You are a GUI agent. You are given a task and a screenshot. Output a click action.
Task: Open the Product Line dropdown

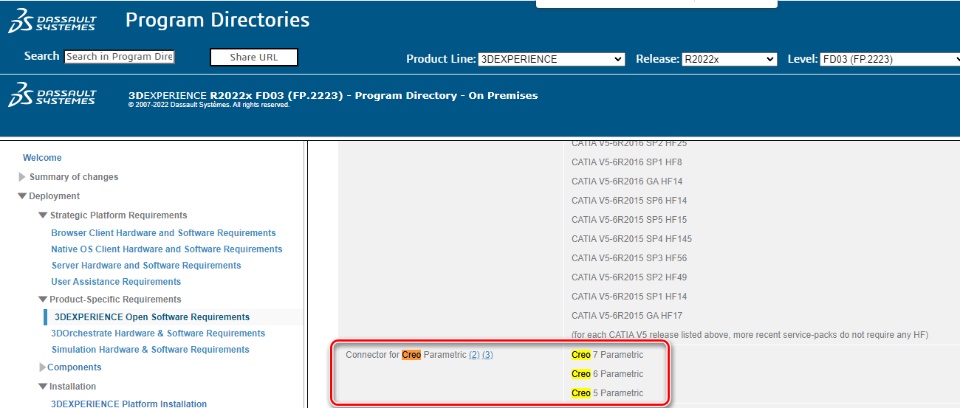coord(551,59)
